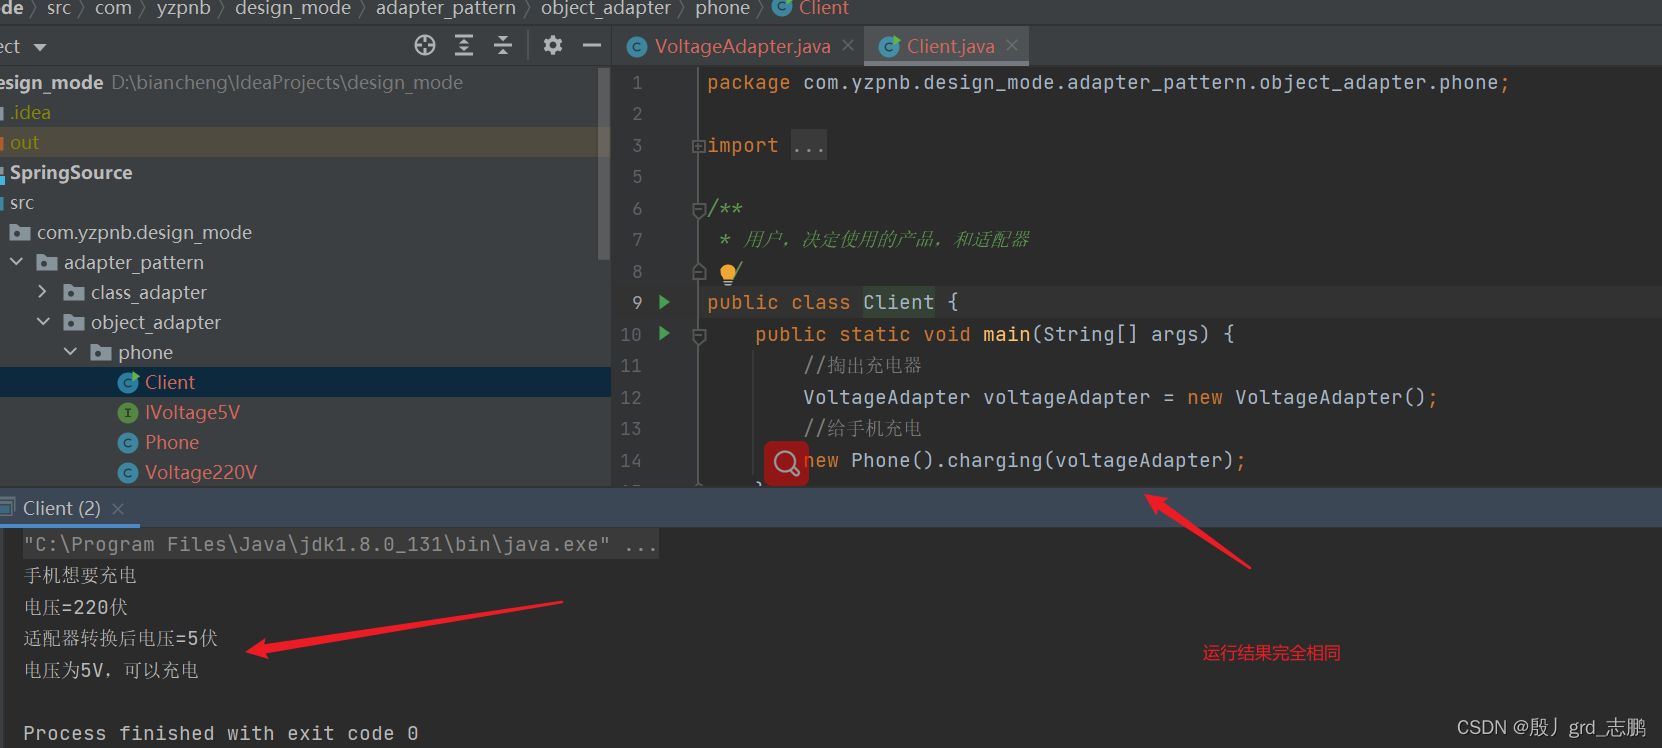The height and width of the screenshot is (748, 1662).
Task: Expand the class_adapter folder
Action: pos(42,292)
